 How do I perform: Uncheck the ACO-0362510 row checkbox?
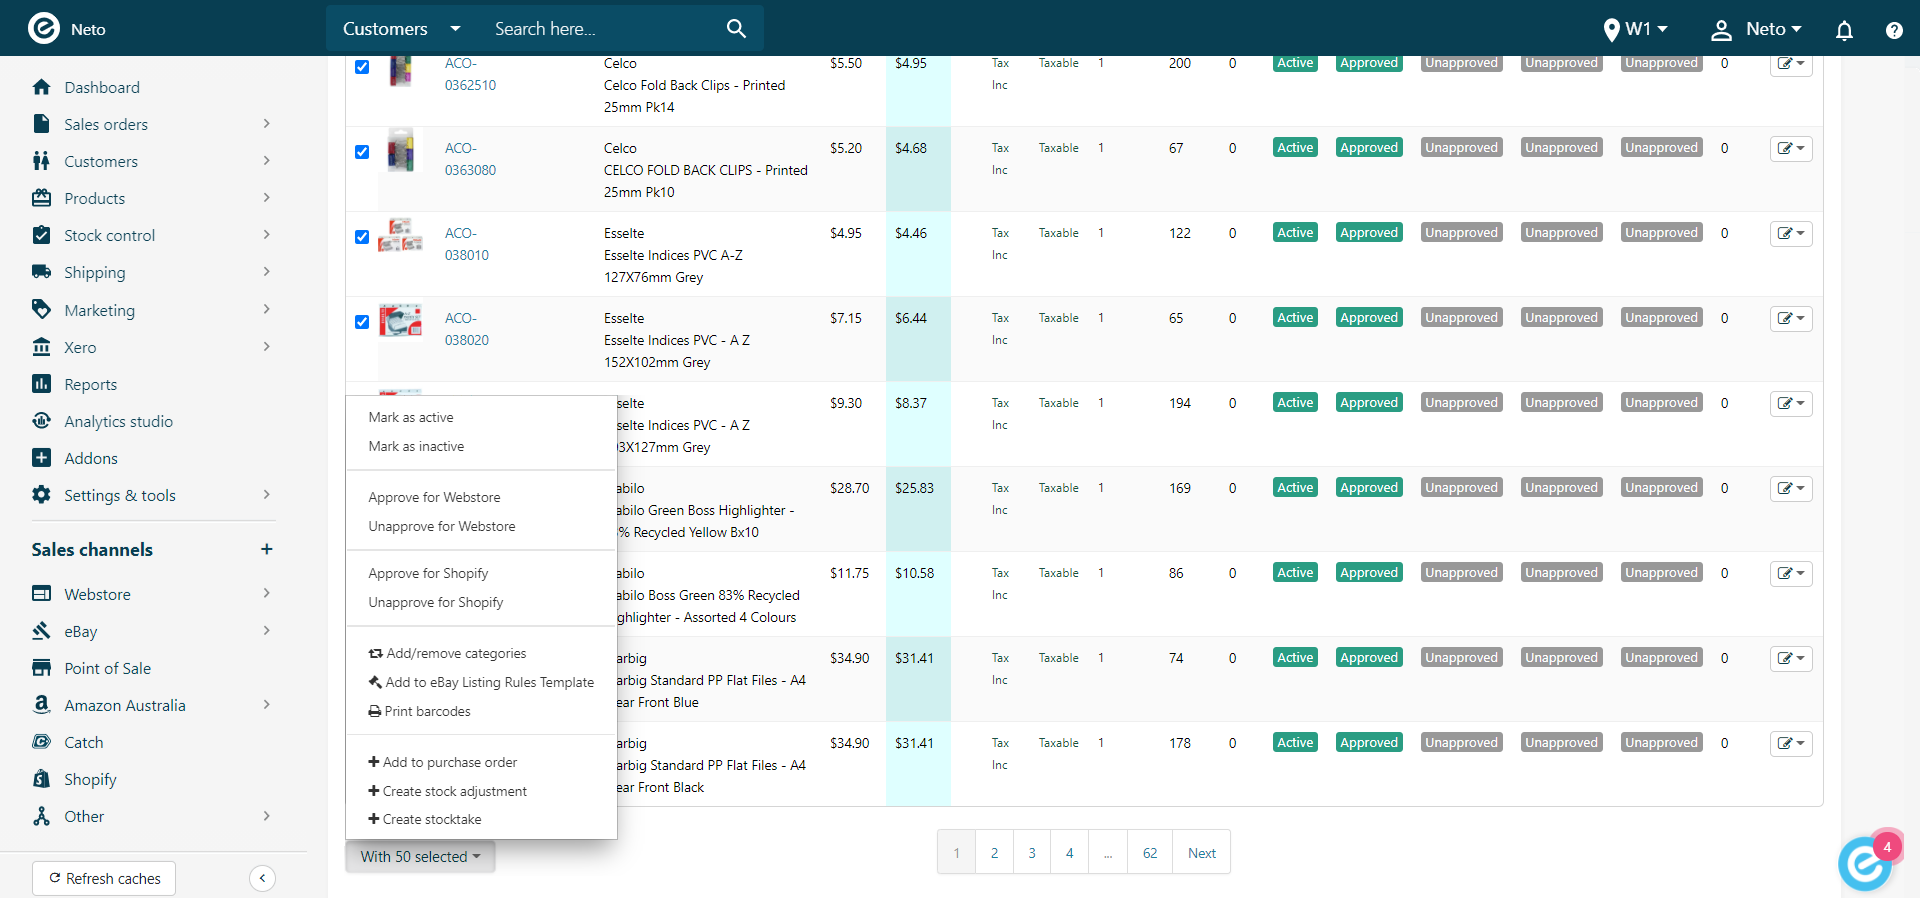tap(362, 67)
